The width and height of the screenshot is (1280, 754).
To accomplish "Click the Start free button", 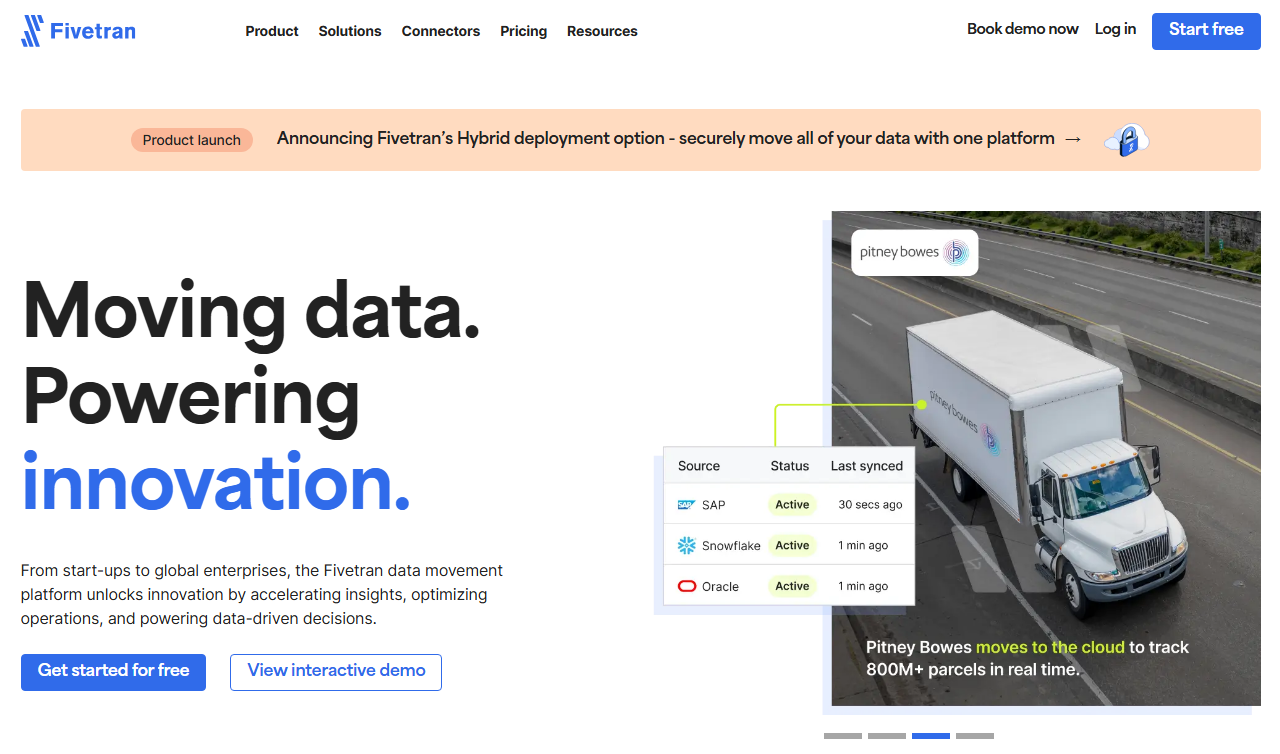I will (1206, 30).
